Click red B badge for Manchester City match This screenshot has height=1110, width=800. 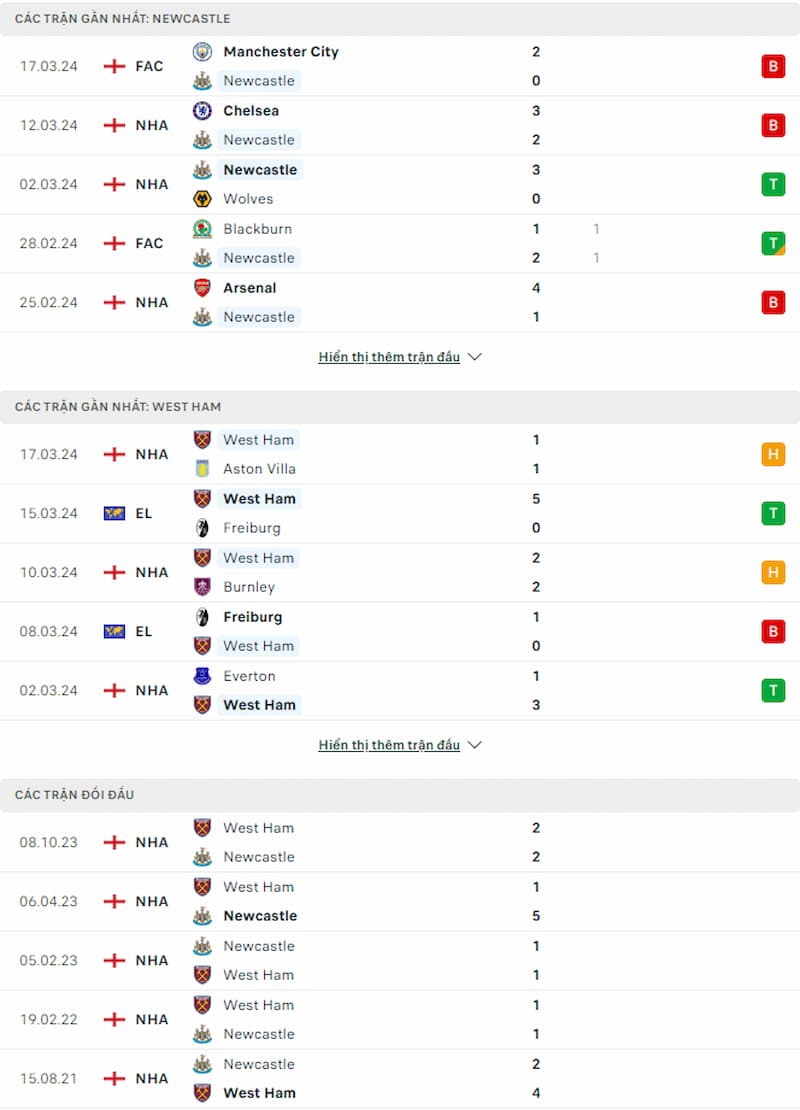[773, 67]
